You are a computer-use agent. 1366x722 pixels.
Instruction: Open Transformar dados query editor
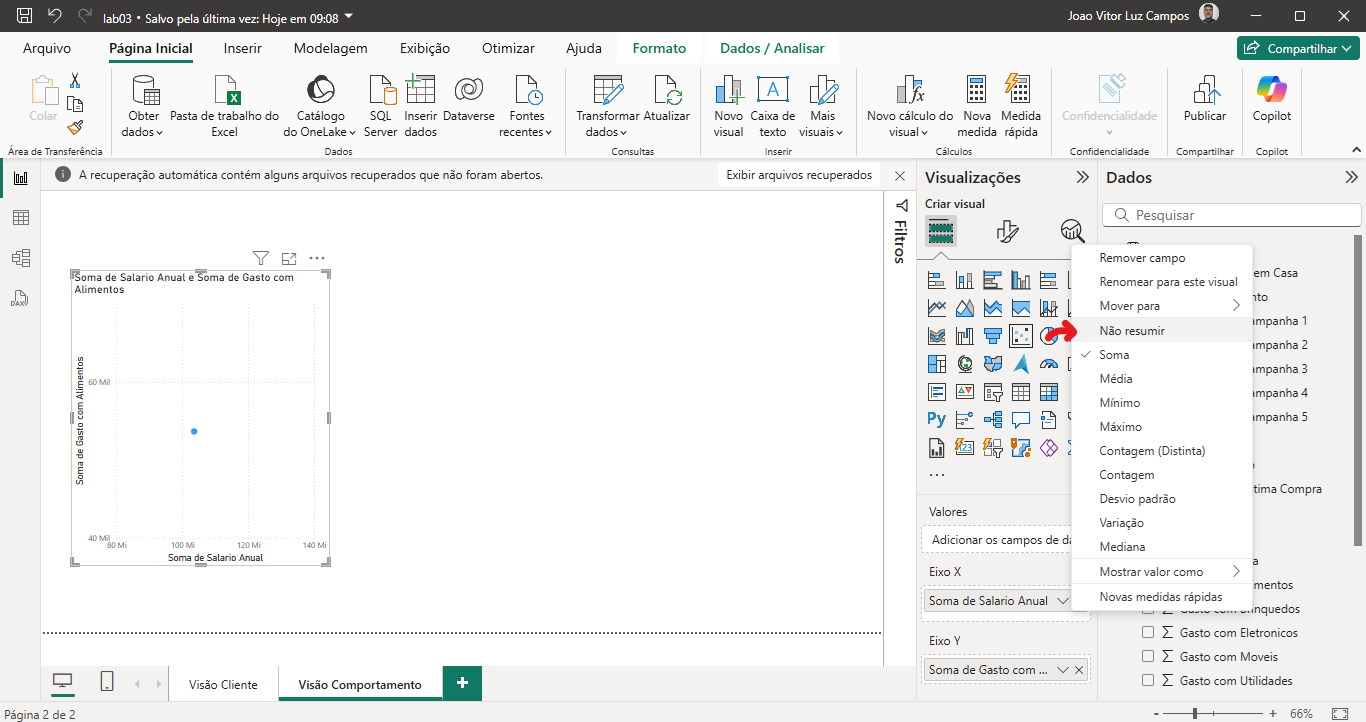(607, 106)
